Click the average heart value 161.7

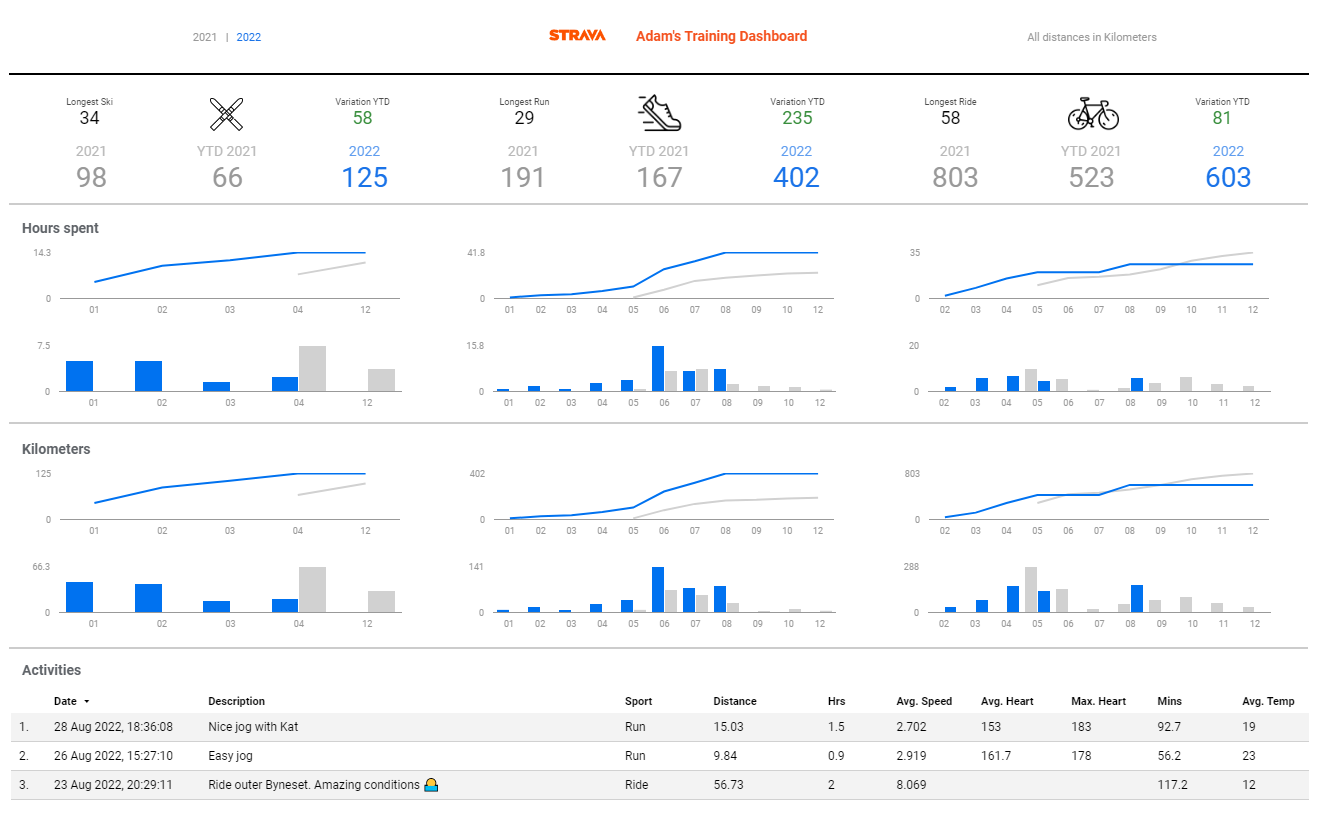994,756
